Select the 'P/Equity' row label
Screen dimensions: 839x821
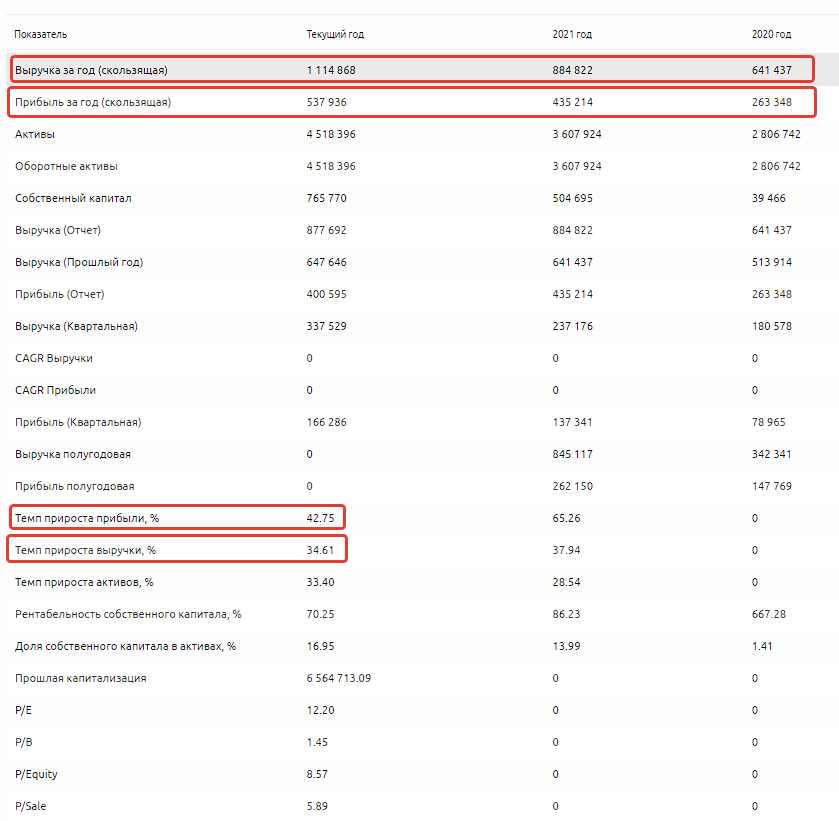(x=36, y=774)
